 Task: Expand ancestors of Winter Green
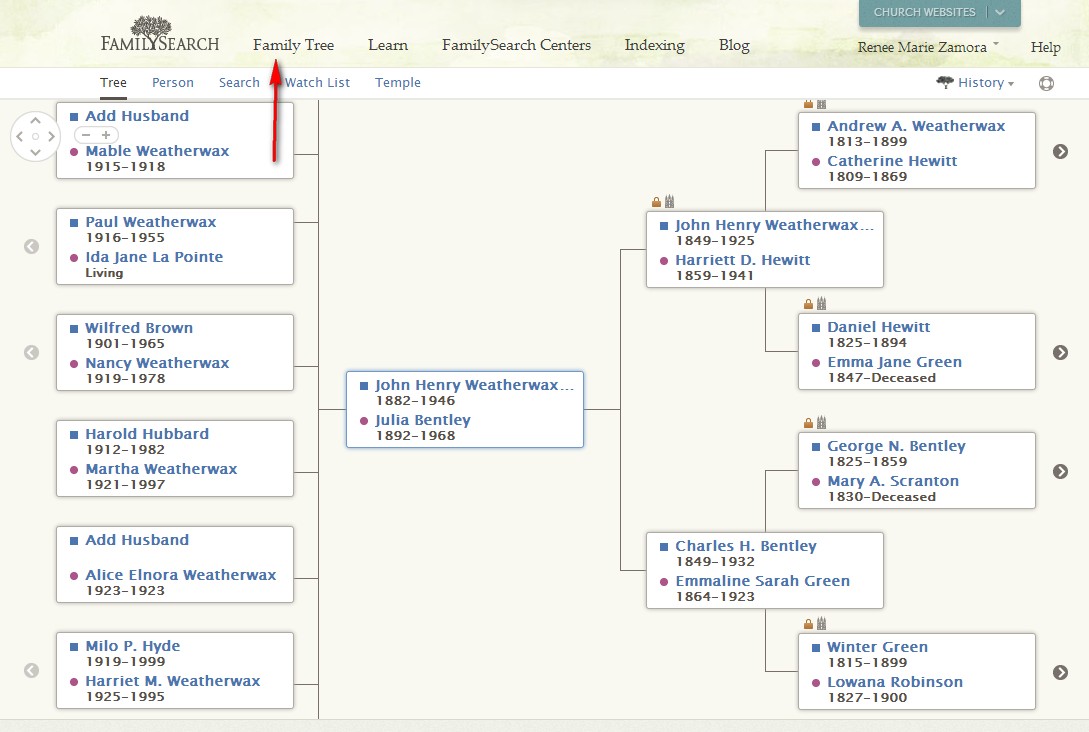(x=1060, y=672)
